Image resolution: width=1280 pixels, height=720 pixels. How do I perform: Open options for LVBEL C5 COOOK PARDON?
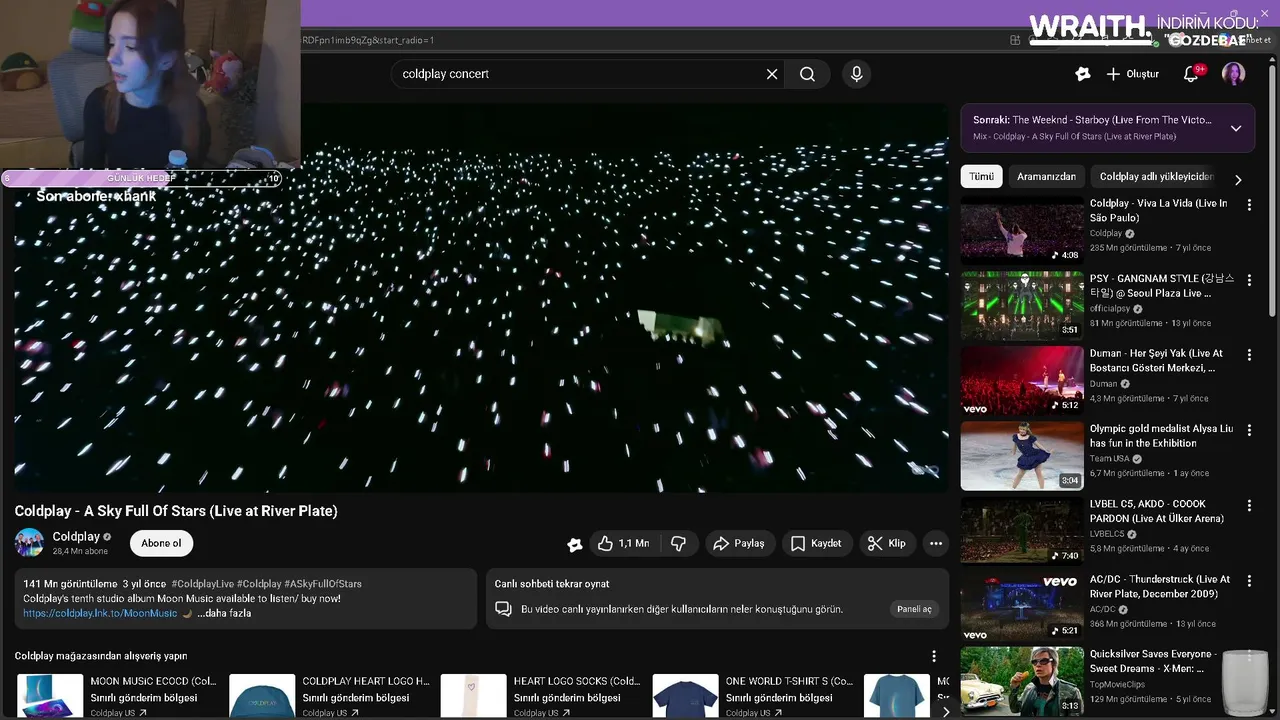pyautogui.click(x=1249, y=505)
